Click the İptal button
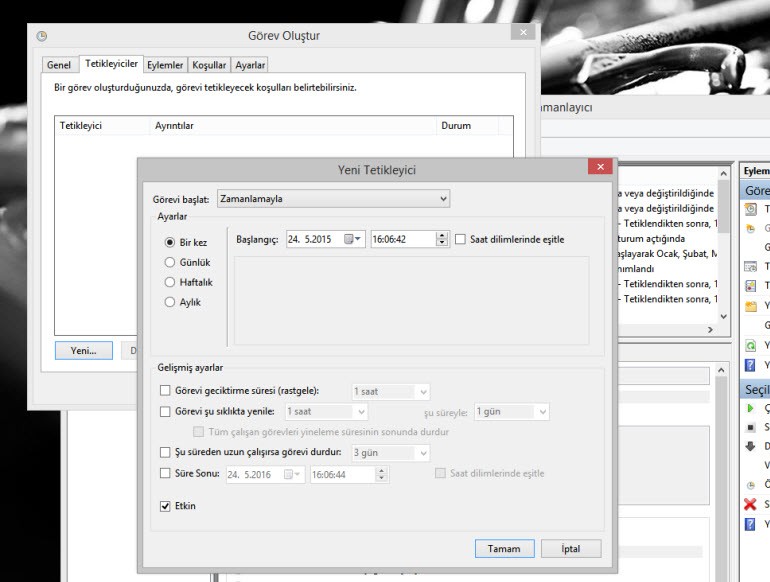 [571, 549]
